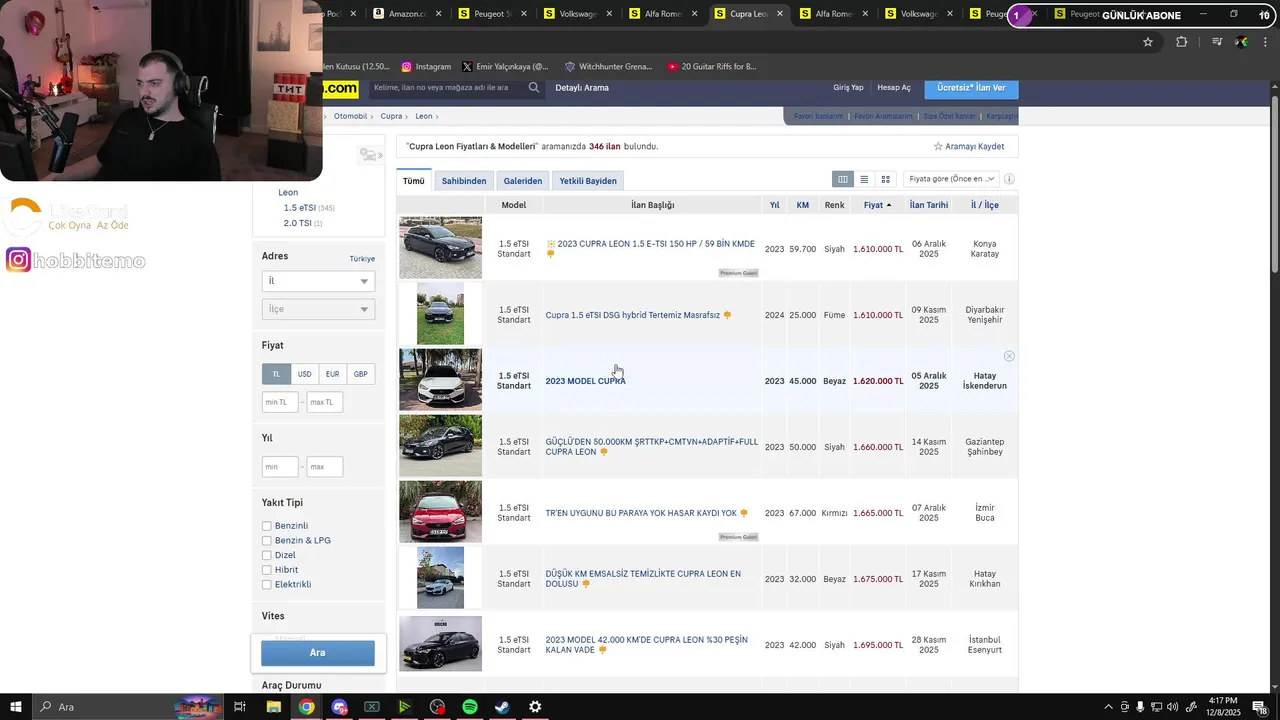Open the 20 Guitar Riffs YouTube bookmark
The width and height of the screenshot is (1280, 720).
pos(711,67)
